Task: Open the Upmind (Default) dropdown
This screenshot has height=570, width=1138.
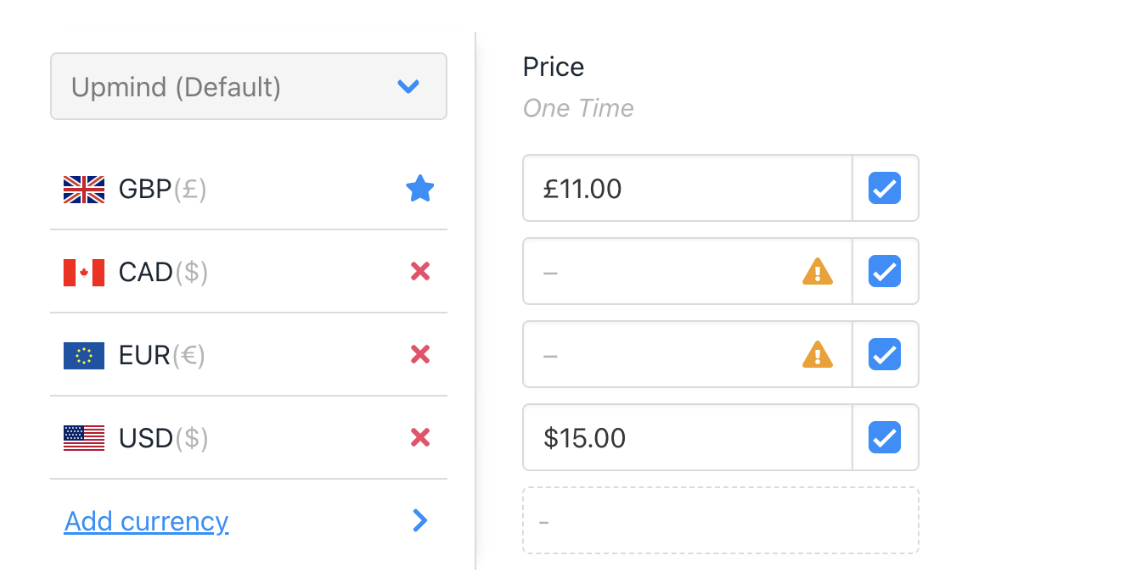Action: pyautogui.click(x=248, y=87)
